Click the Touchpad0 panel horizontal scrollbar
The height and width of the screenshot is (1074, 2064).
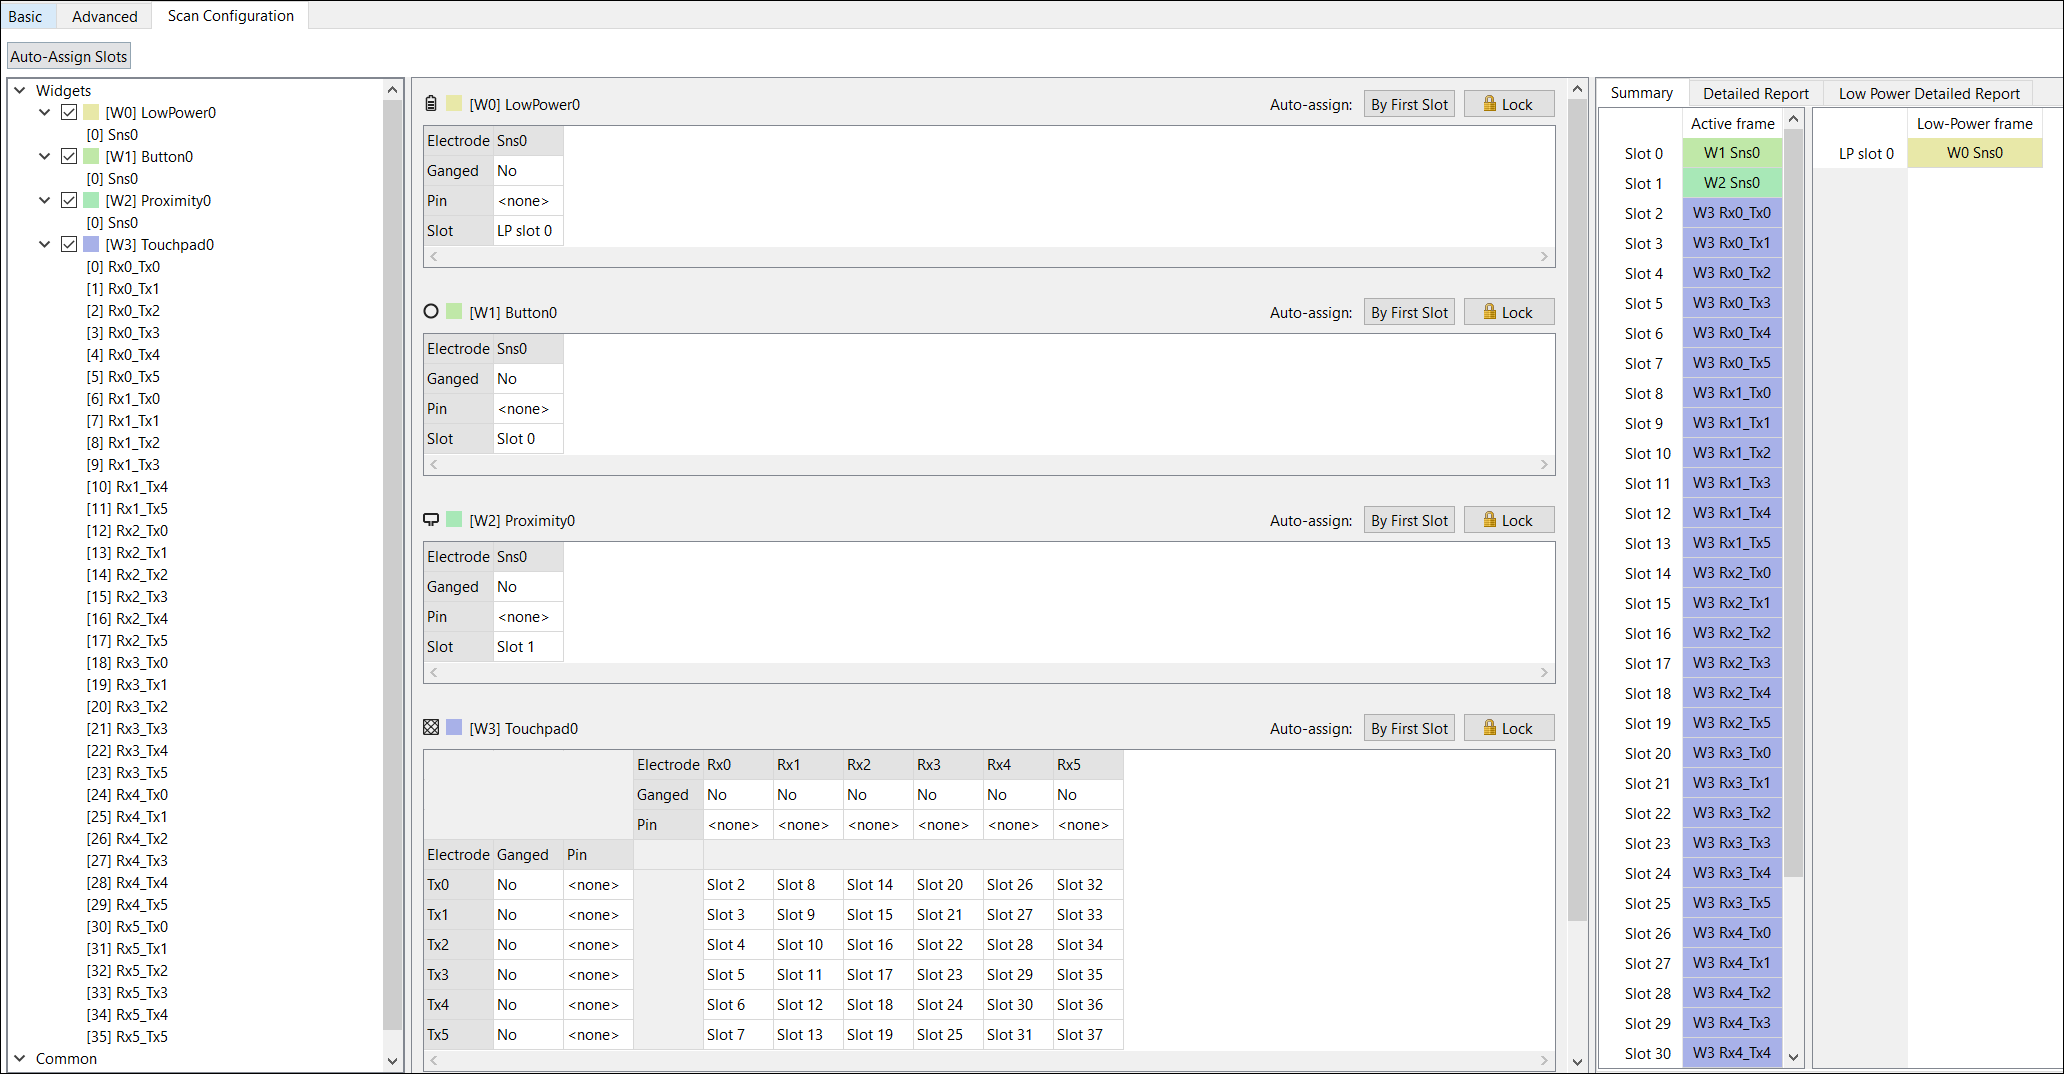(x=989, y=1060)
